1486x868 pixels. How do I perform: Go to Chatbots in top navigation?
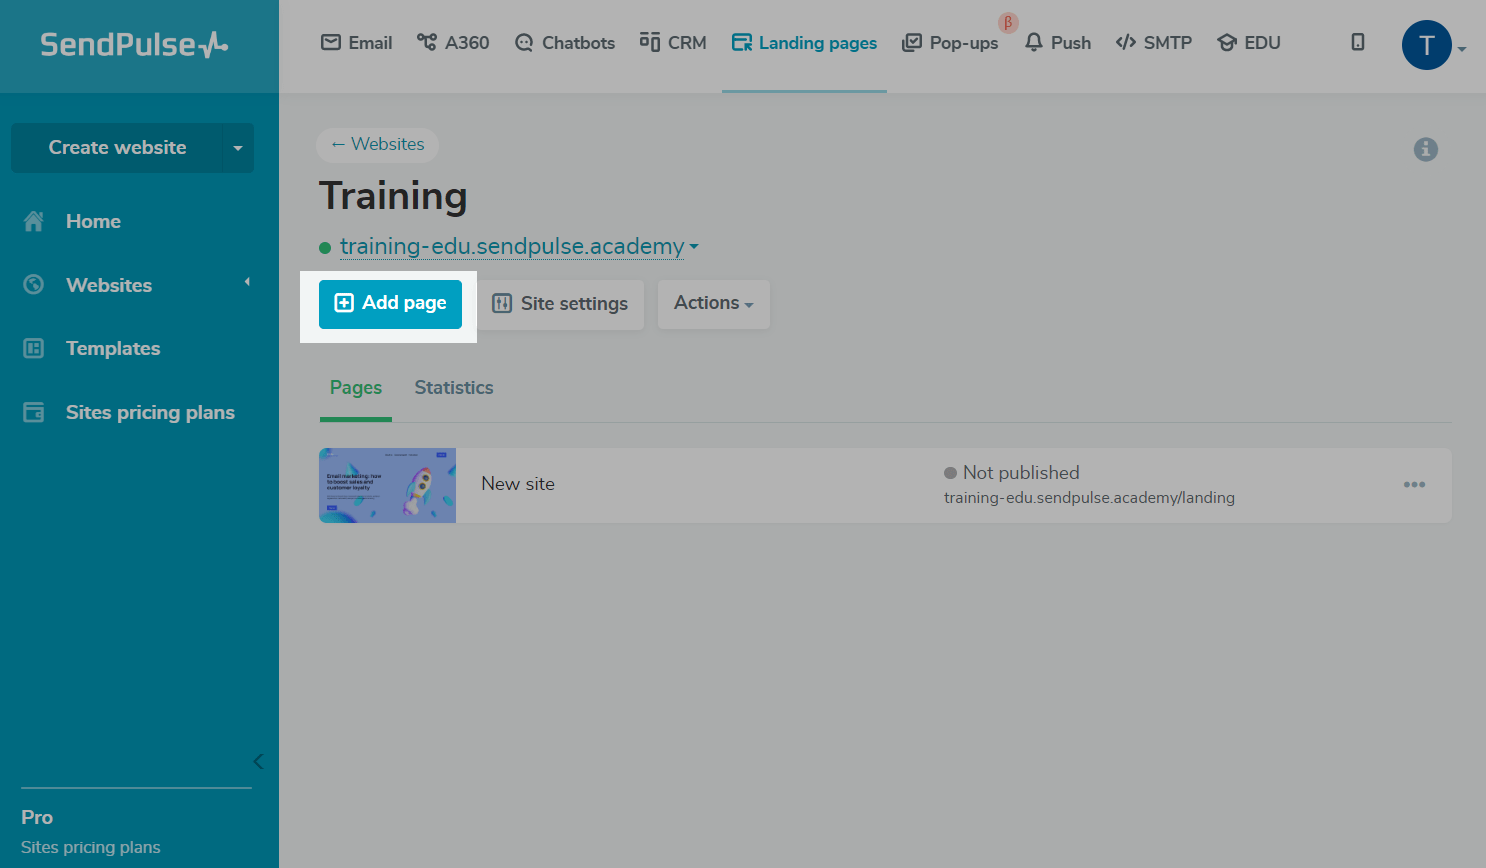tap(565, 43)
